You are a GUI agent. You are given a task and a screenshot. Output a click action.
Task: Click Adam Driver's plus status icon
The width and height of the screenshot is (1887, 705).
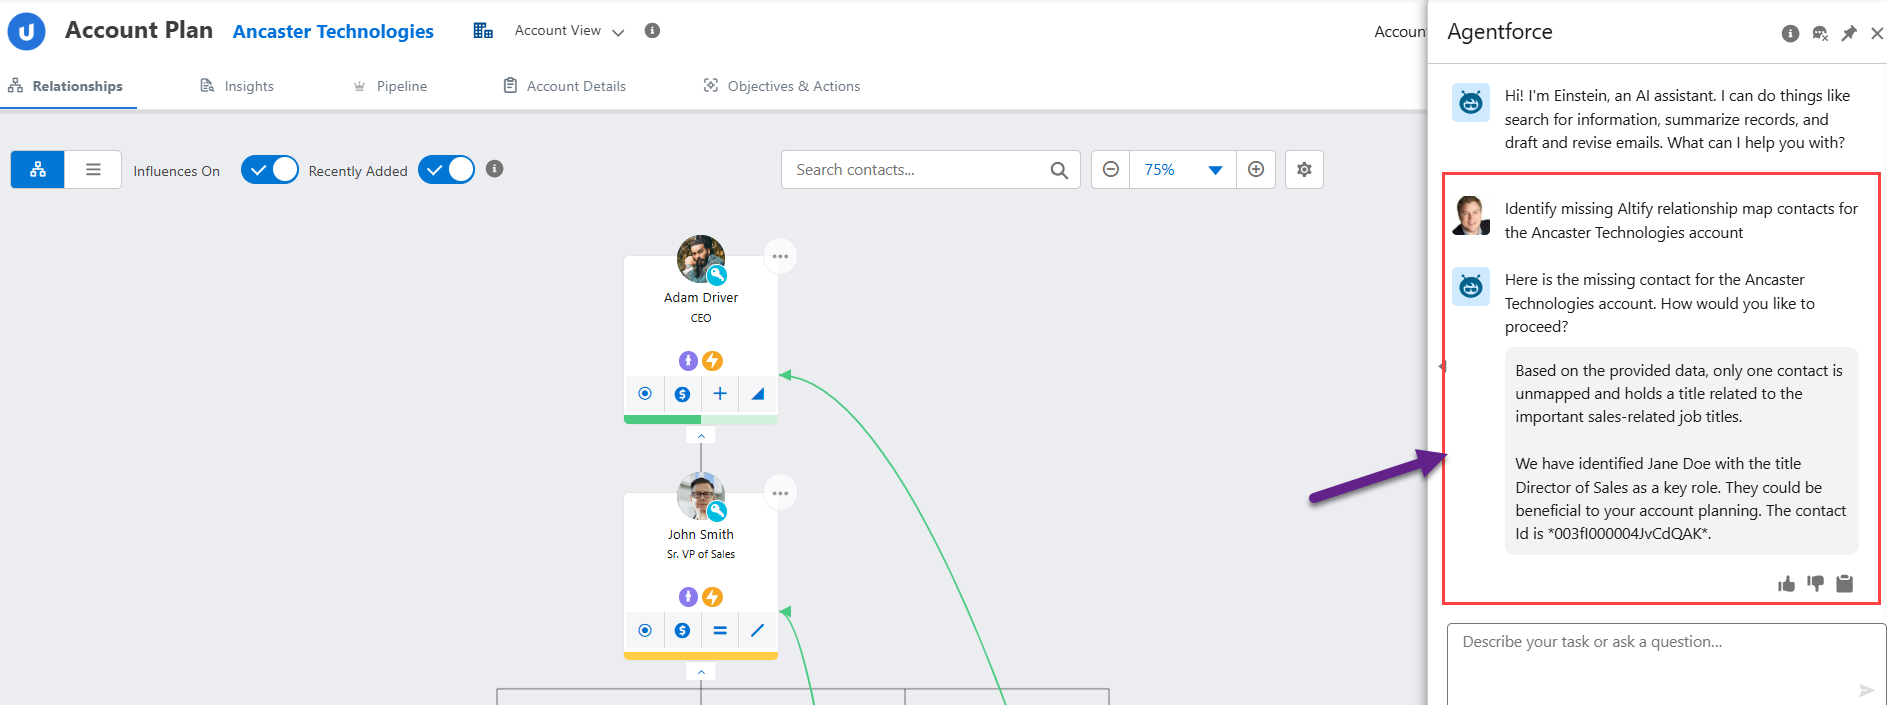click(x=720, y=394)
